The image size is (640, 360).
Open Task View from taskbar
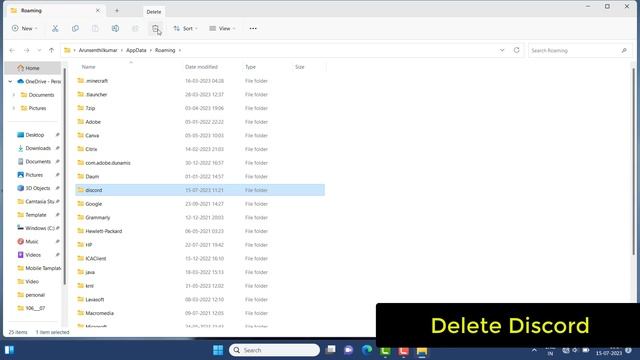tap(331, 349)
